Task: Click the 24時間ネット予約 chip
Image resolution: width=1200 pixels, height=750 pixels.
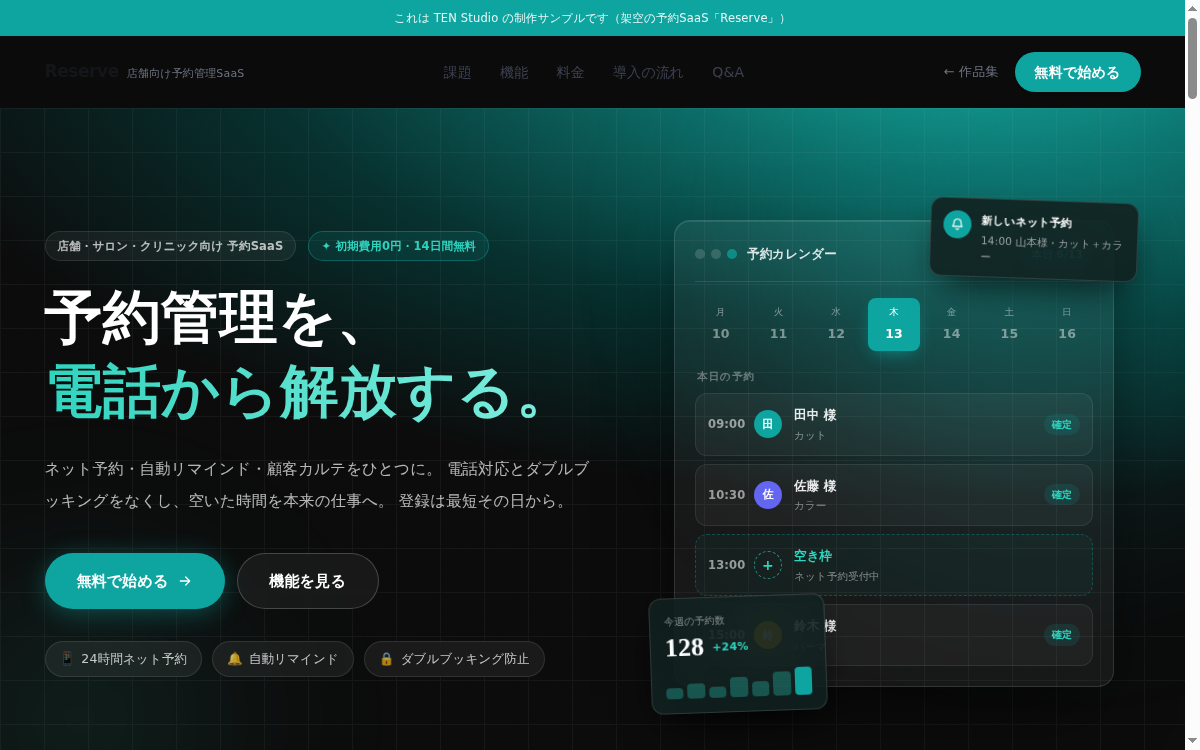Action: (x=123, y=659)
